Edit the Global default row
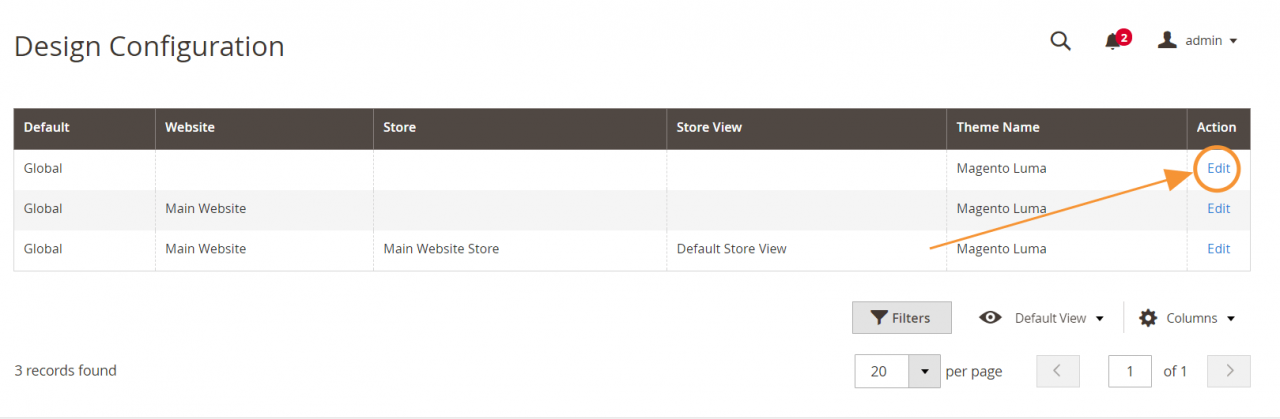This screenshot has height=419, width=1280. (x=1218, y=169)
